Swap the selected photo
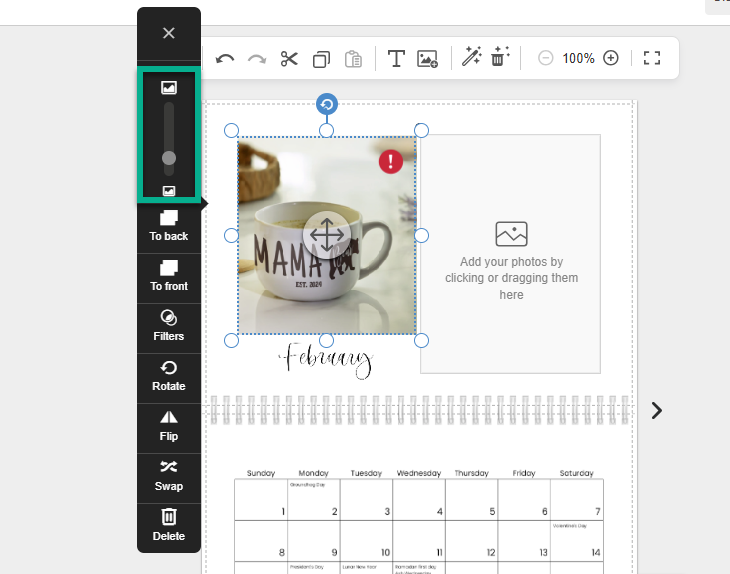730x574 pixels. click(x=169, y=476)
